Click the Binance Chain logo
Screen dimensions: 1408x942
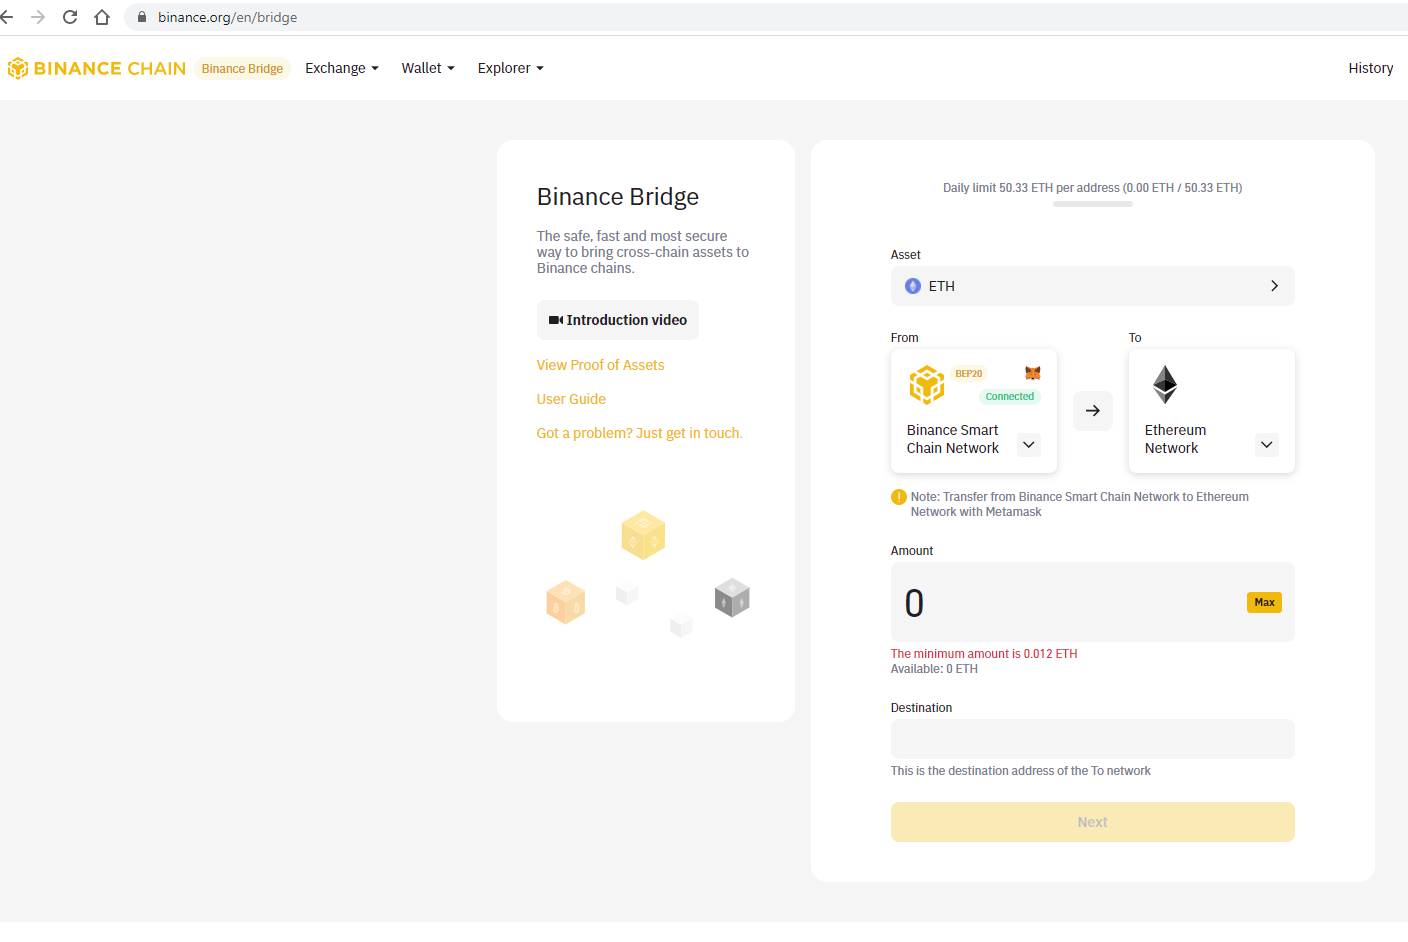pyautogui.click(x=96, y=68)
